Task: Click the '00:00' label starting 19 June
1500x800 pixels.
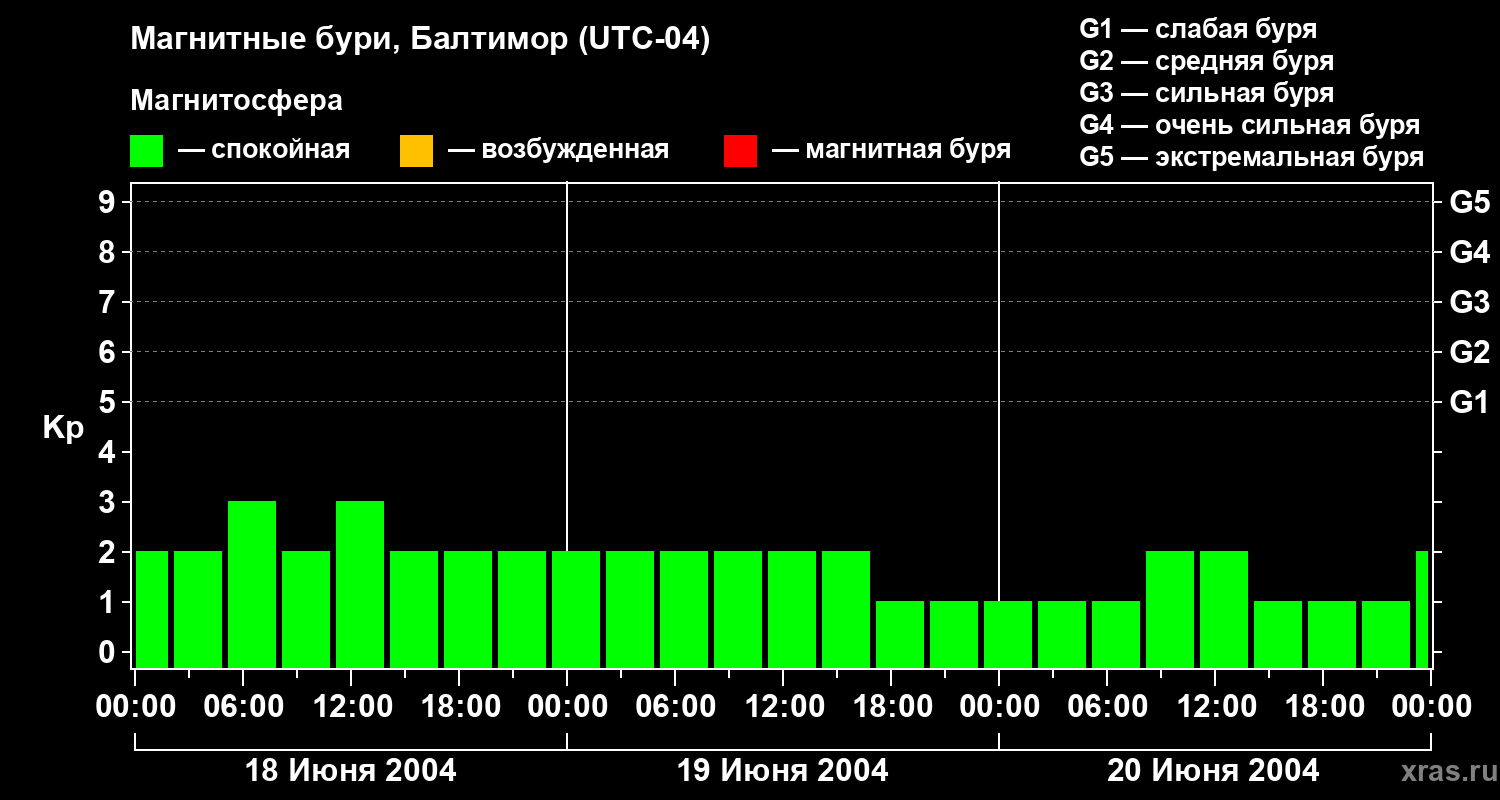Action: (x=567, y=707)
